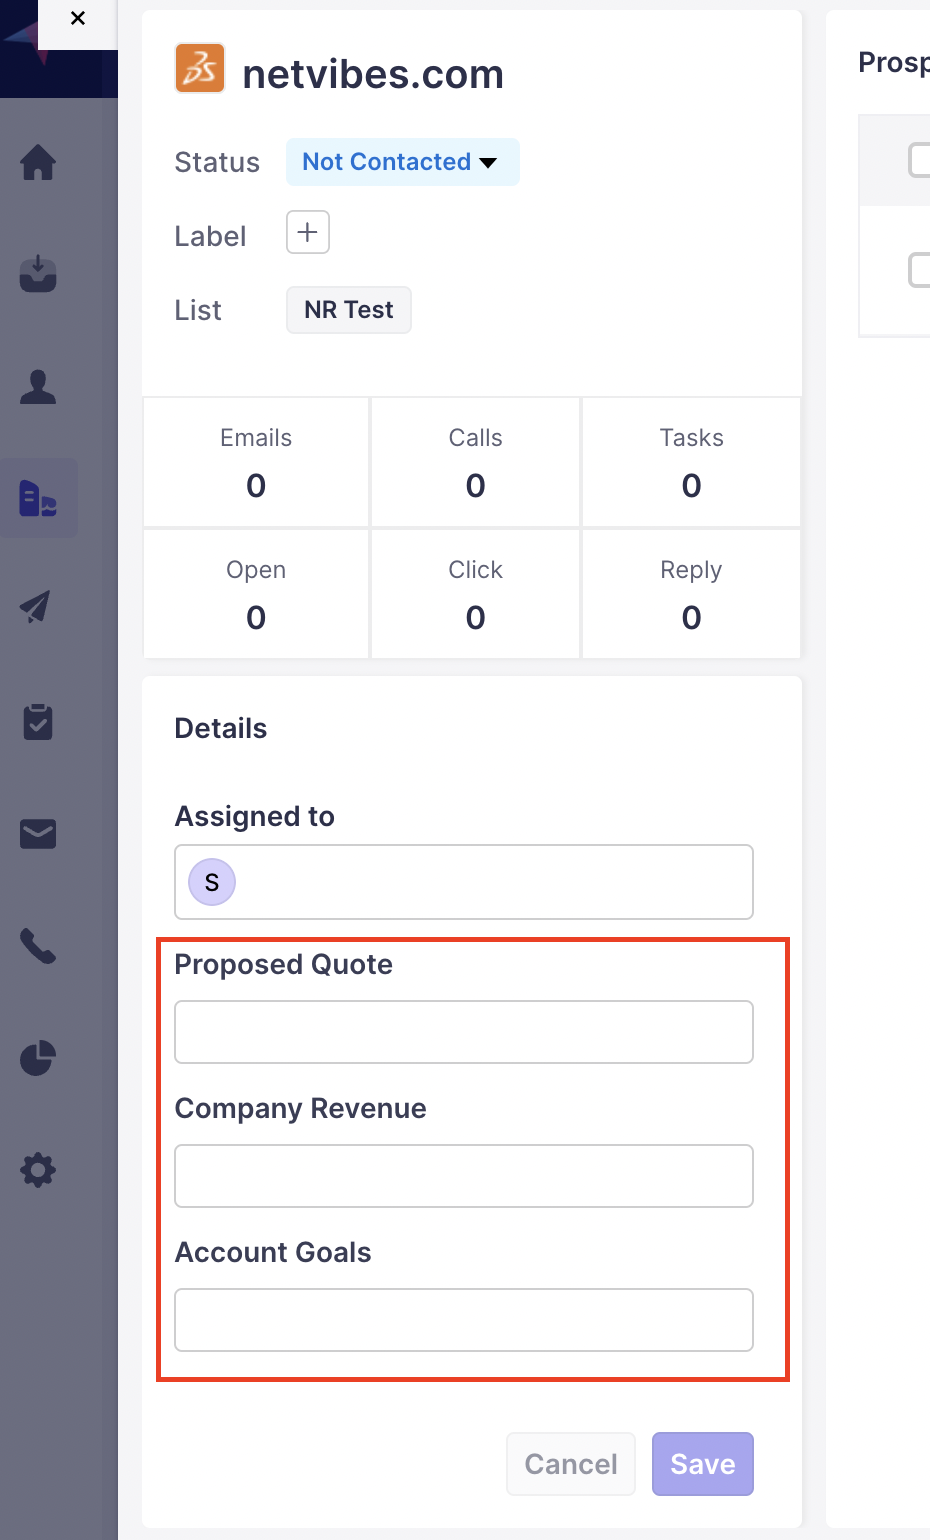Image resolution: width=930 pixels, height=1540 pixels.
Task: Click the Proposed Quote input field
Action: (464, 1032)
